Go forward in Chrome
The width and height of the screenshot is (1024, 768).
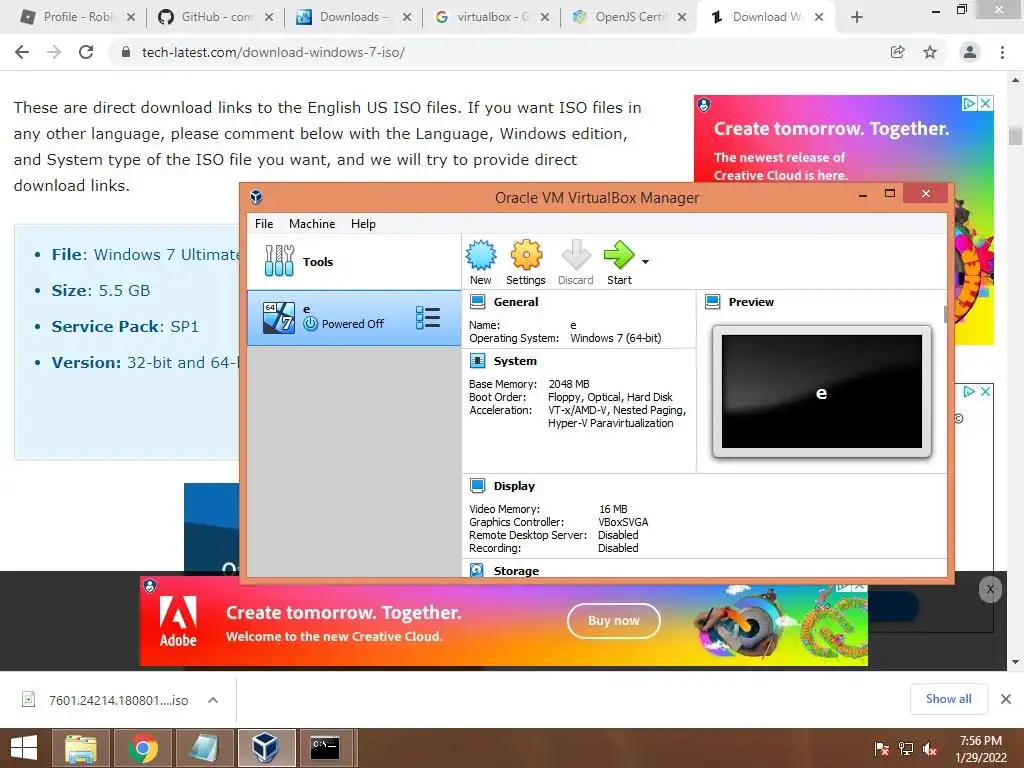(54, 52)
